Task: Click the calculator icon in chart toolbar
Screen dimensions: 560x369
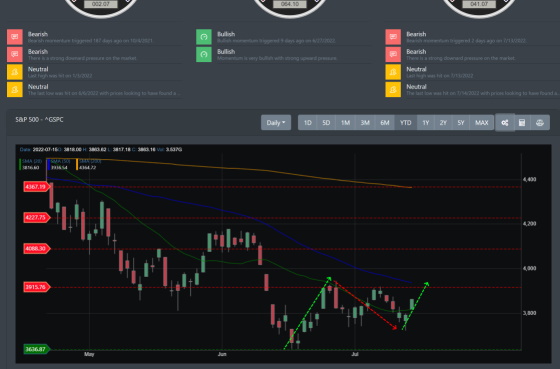Action: 522,123
